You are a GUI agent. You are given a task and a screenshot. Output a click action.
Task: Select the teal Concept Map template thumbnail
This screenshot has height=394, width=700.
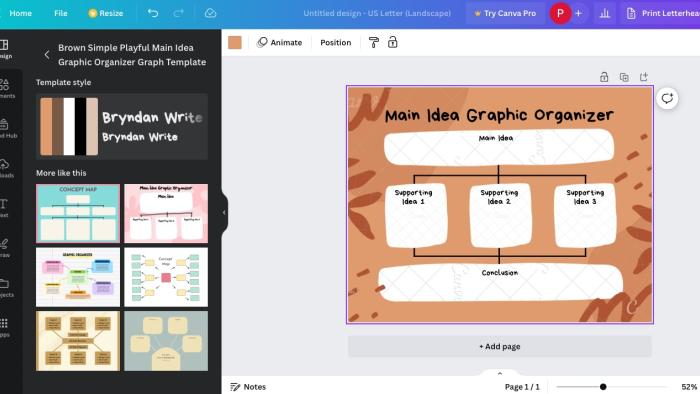pos(78,213)
